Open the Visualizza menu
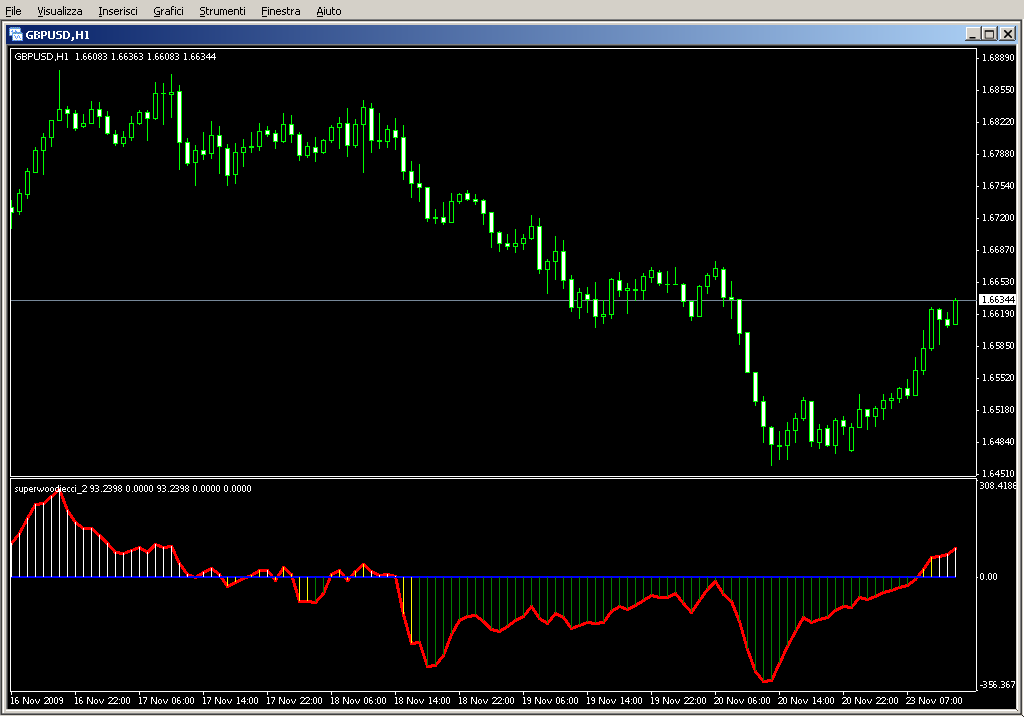Image resolution: width=1024 pixels, height=717 pixels. tap(59, 11)
